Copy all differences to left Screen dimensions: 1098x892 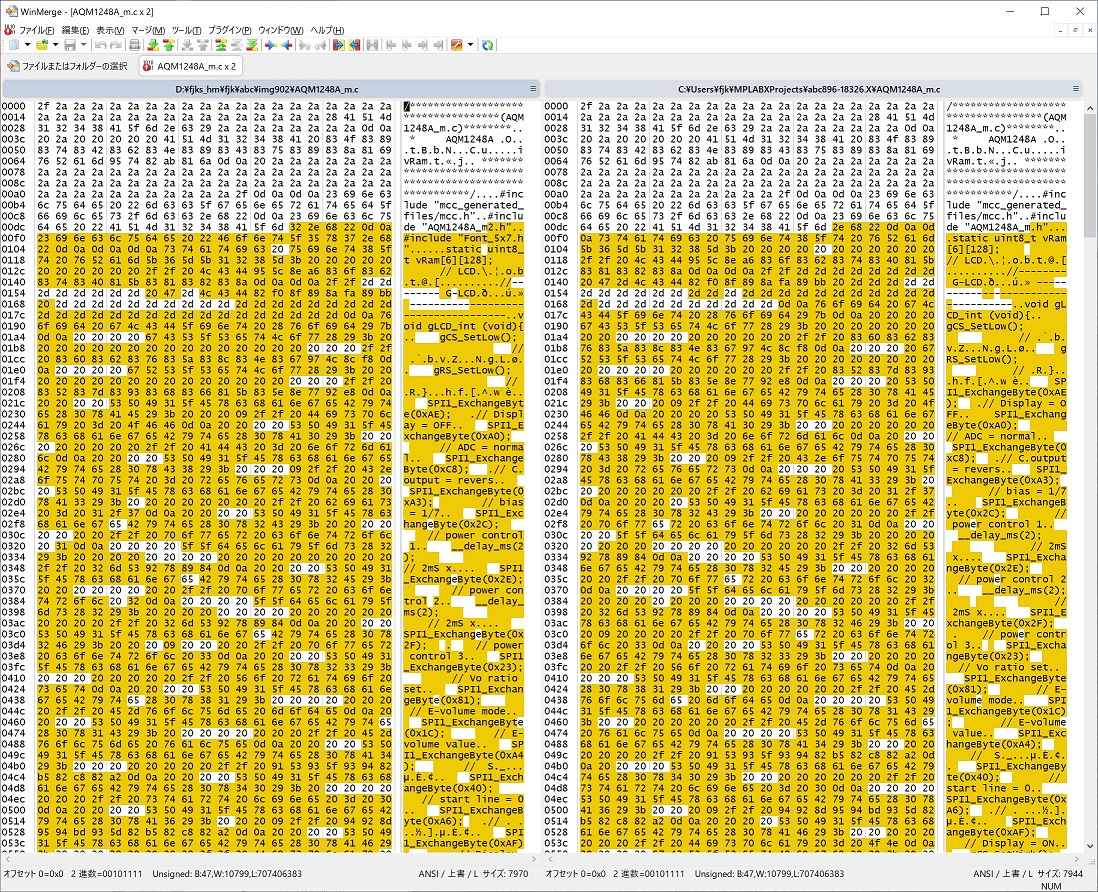pos(354,45)
